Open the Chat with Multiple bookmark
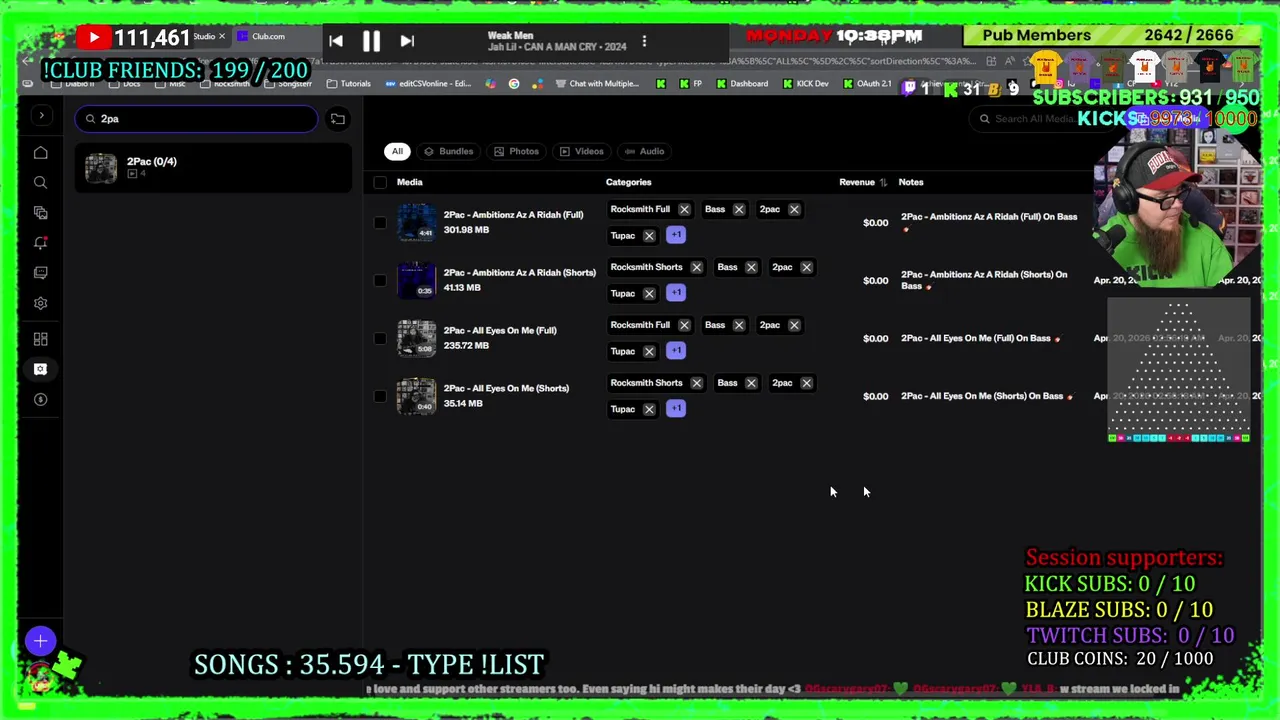 click(x=597, y=84)
